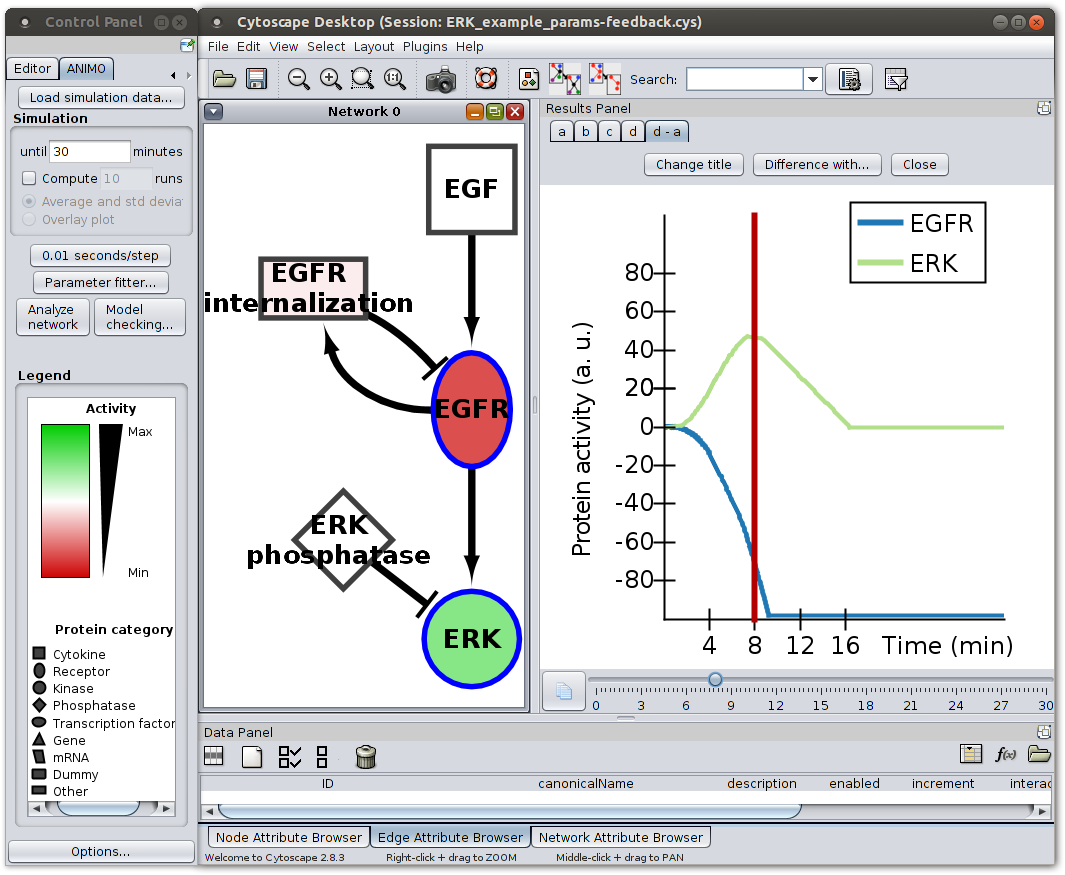Float the Results Panel with its dock icon
Image resolution: width=1065 pixels, height=875 pixels.
1044,108
